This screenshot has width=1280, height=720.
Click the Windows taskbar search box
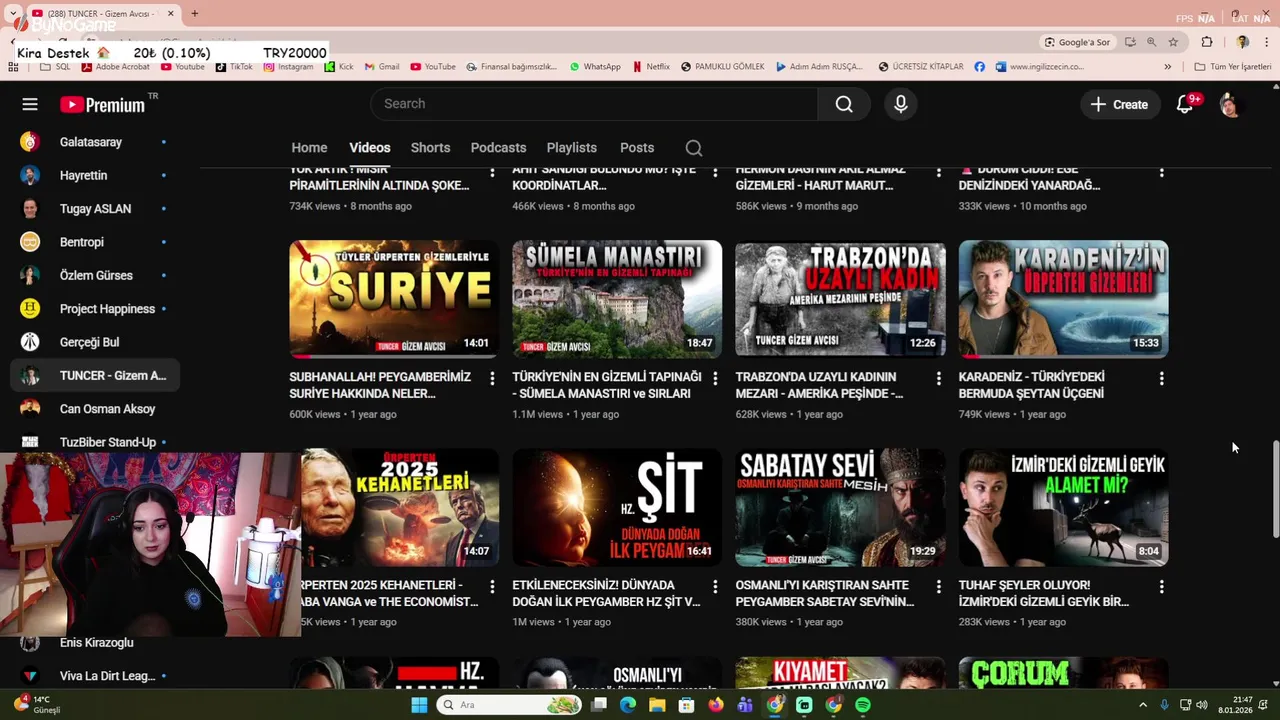510,705
